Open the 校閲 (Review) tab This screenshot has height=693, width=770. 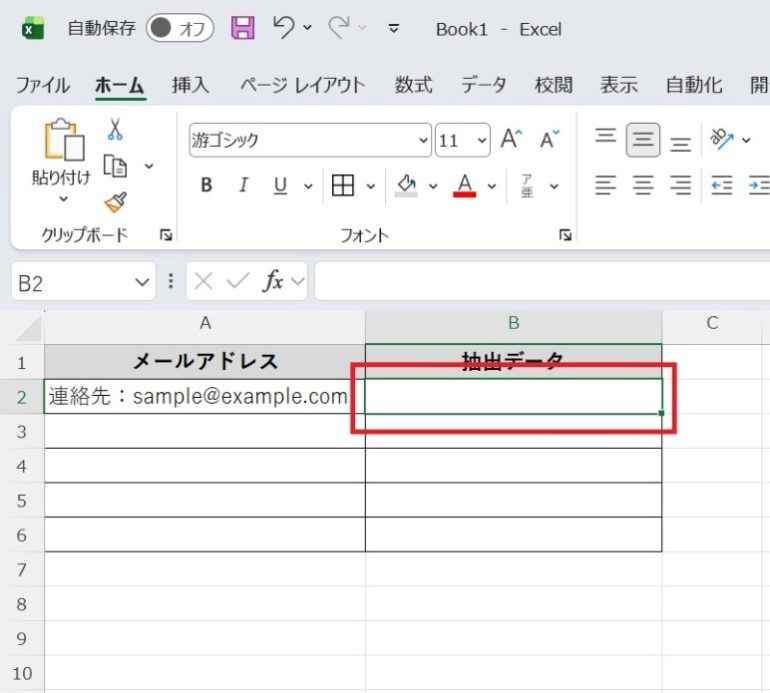tap(553, 85)
